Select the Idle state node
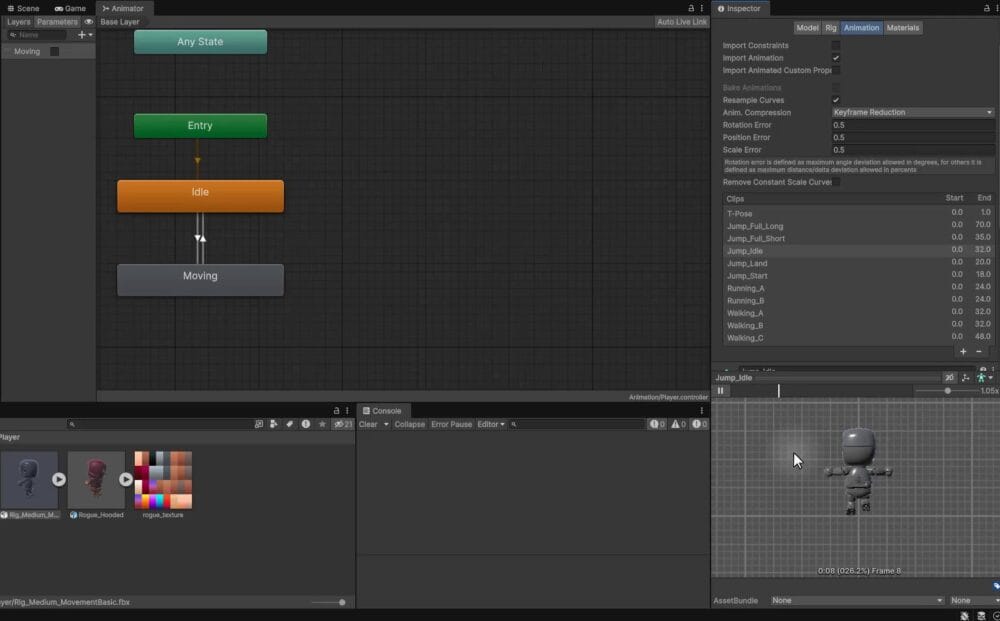The width and height of the screenshot is (1000, 621). point(200,196)
